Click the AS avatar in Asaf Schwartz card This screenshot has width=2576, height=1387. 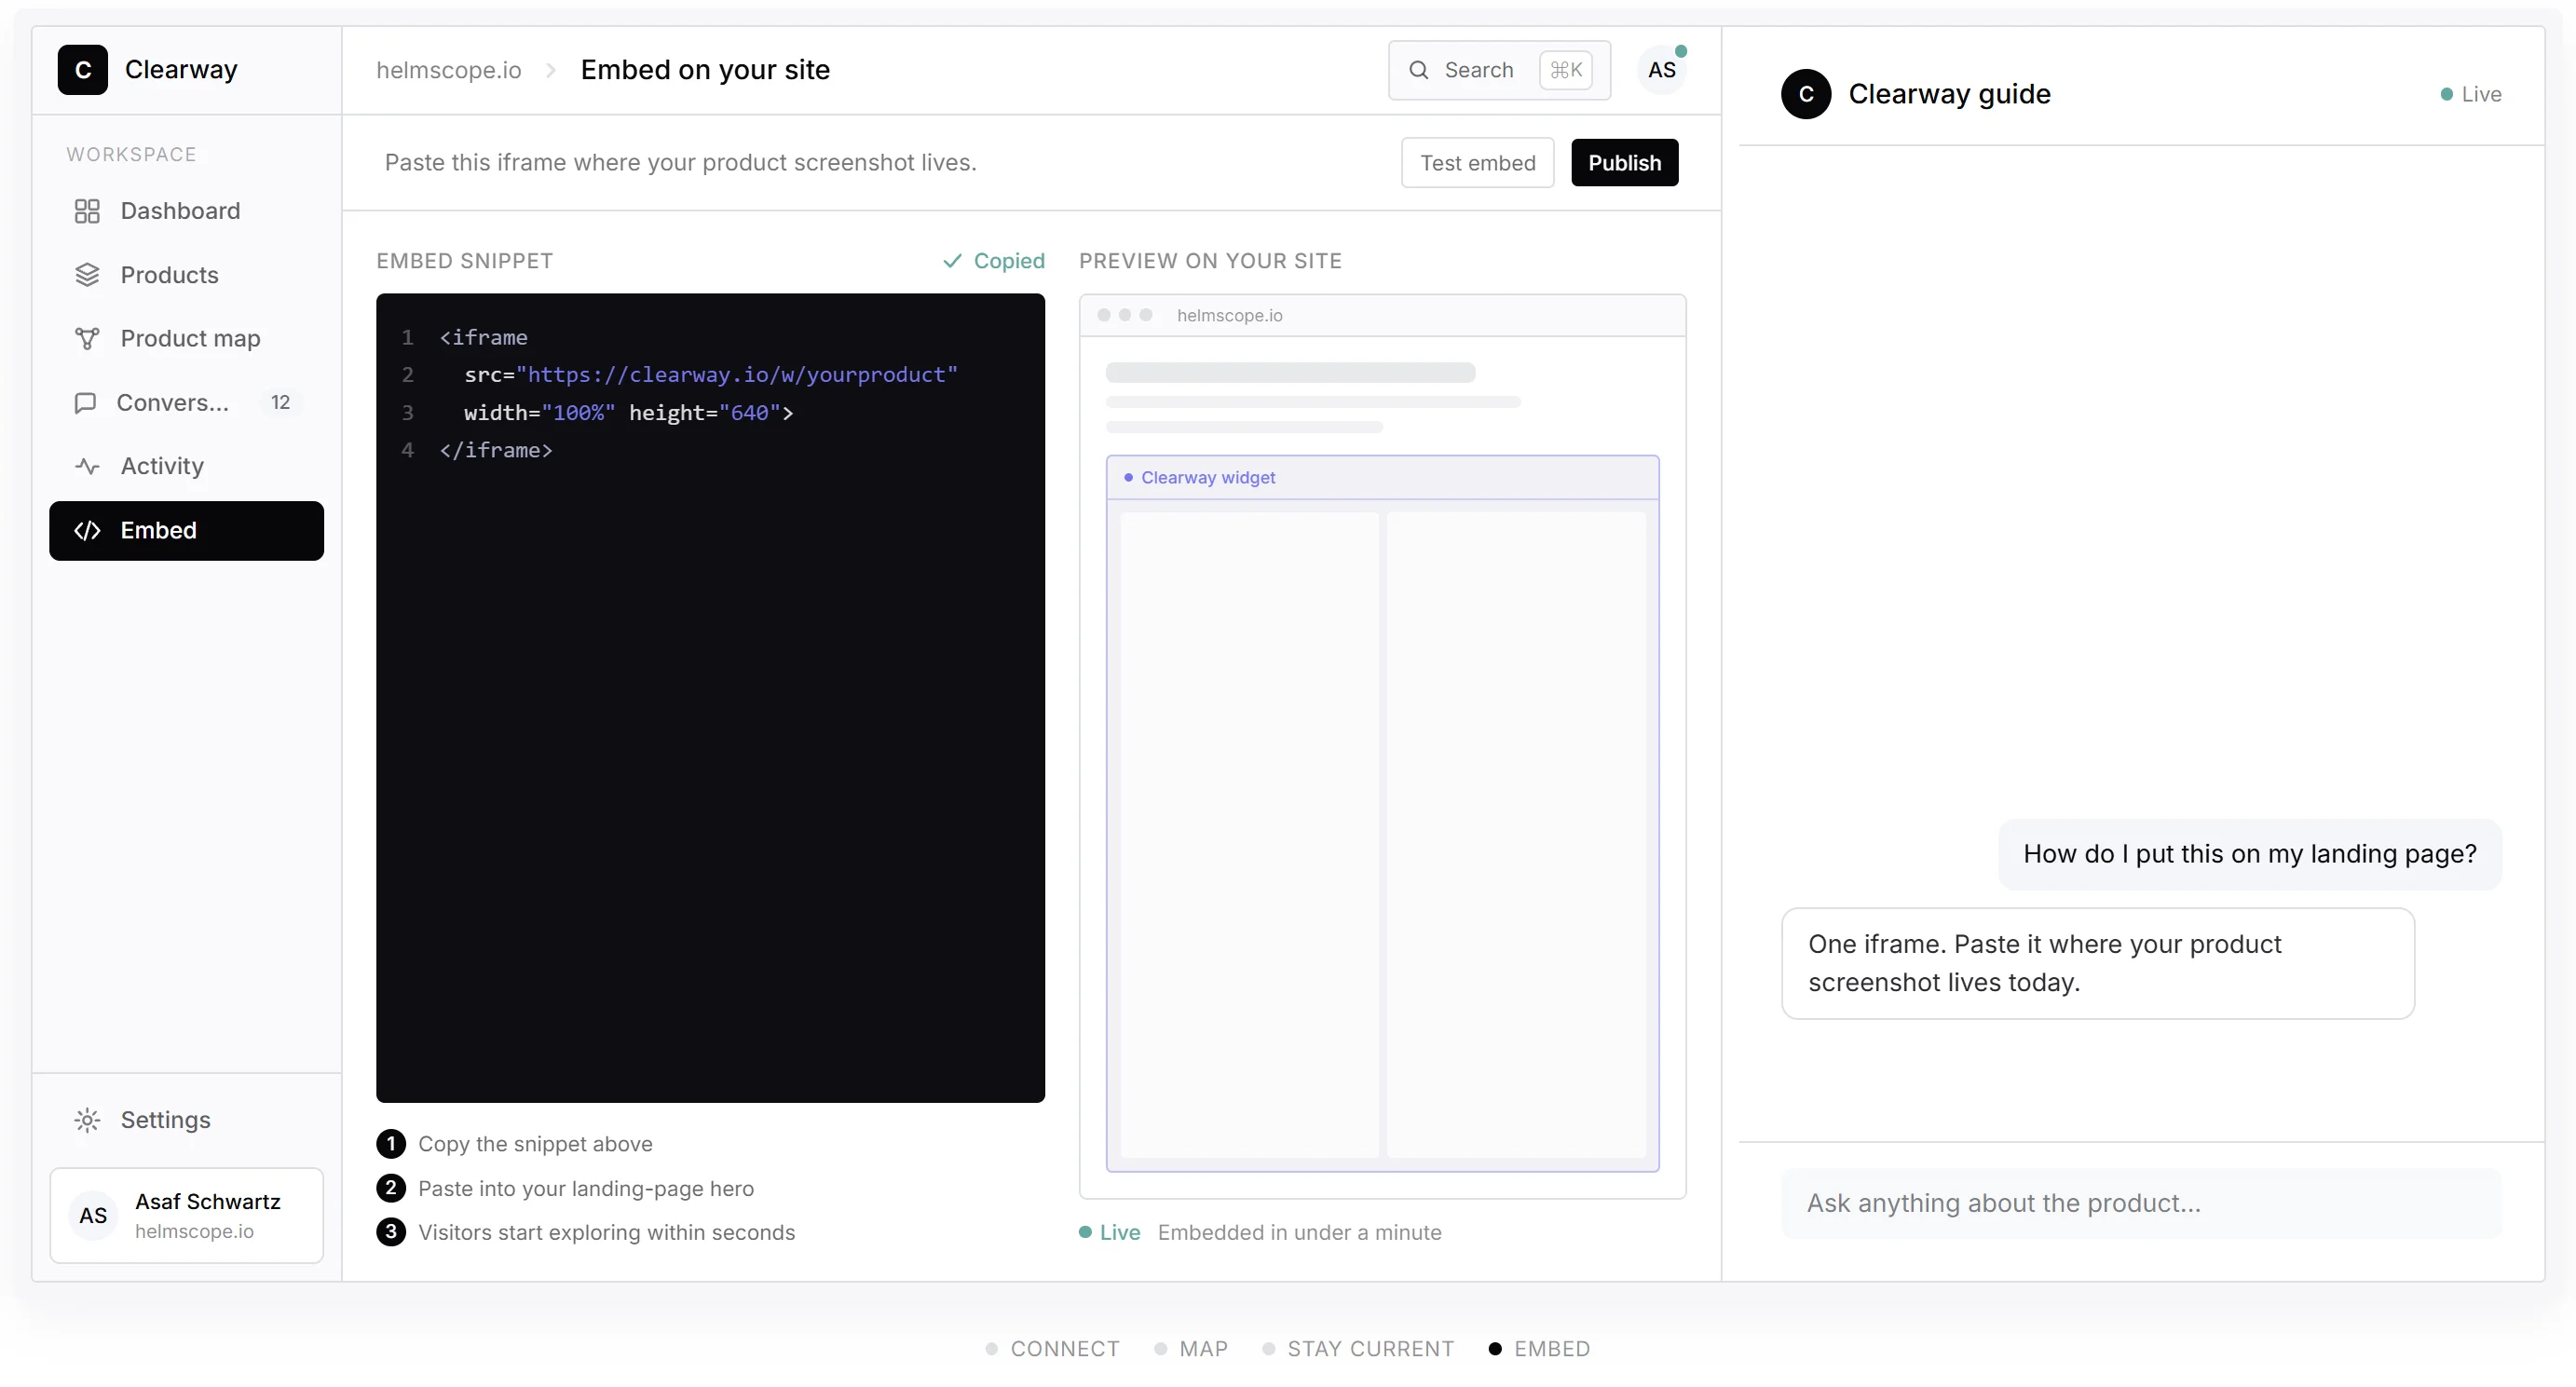coord(93,1215)
